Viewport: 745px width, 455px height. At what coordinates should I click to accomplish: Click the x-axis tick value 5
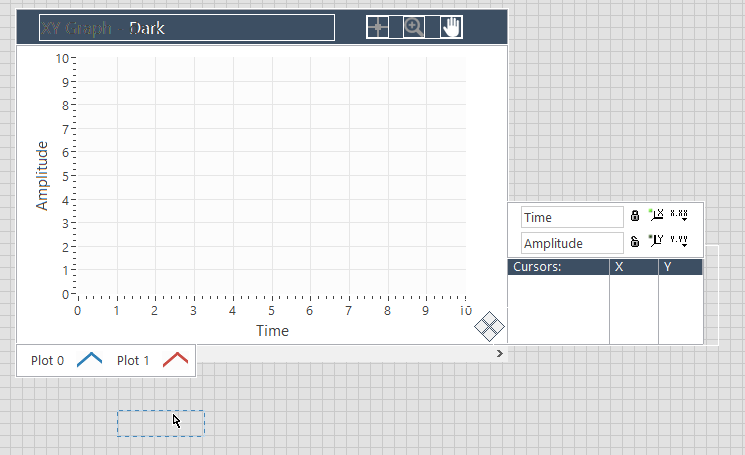point(271,311)
